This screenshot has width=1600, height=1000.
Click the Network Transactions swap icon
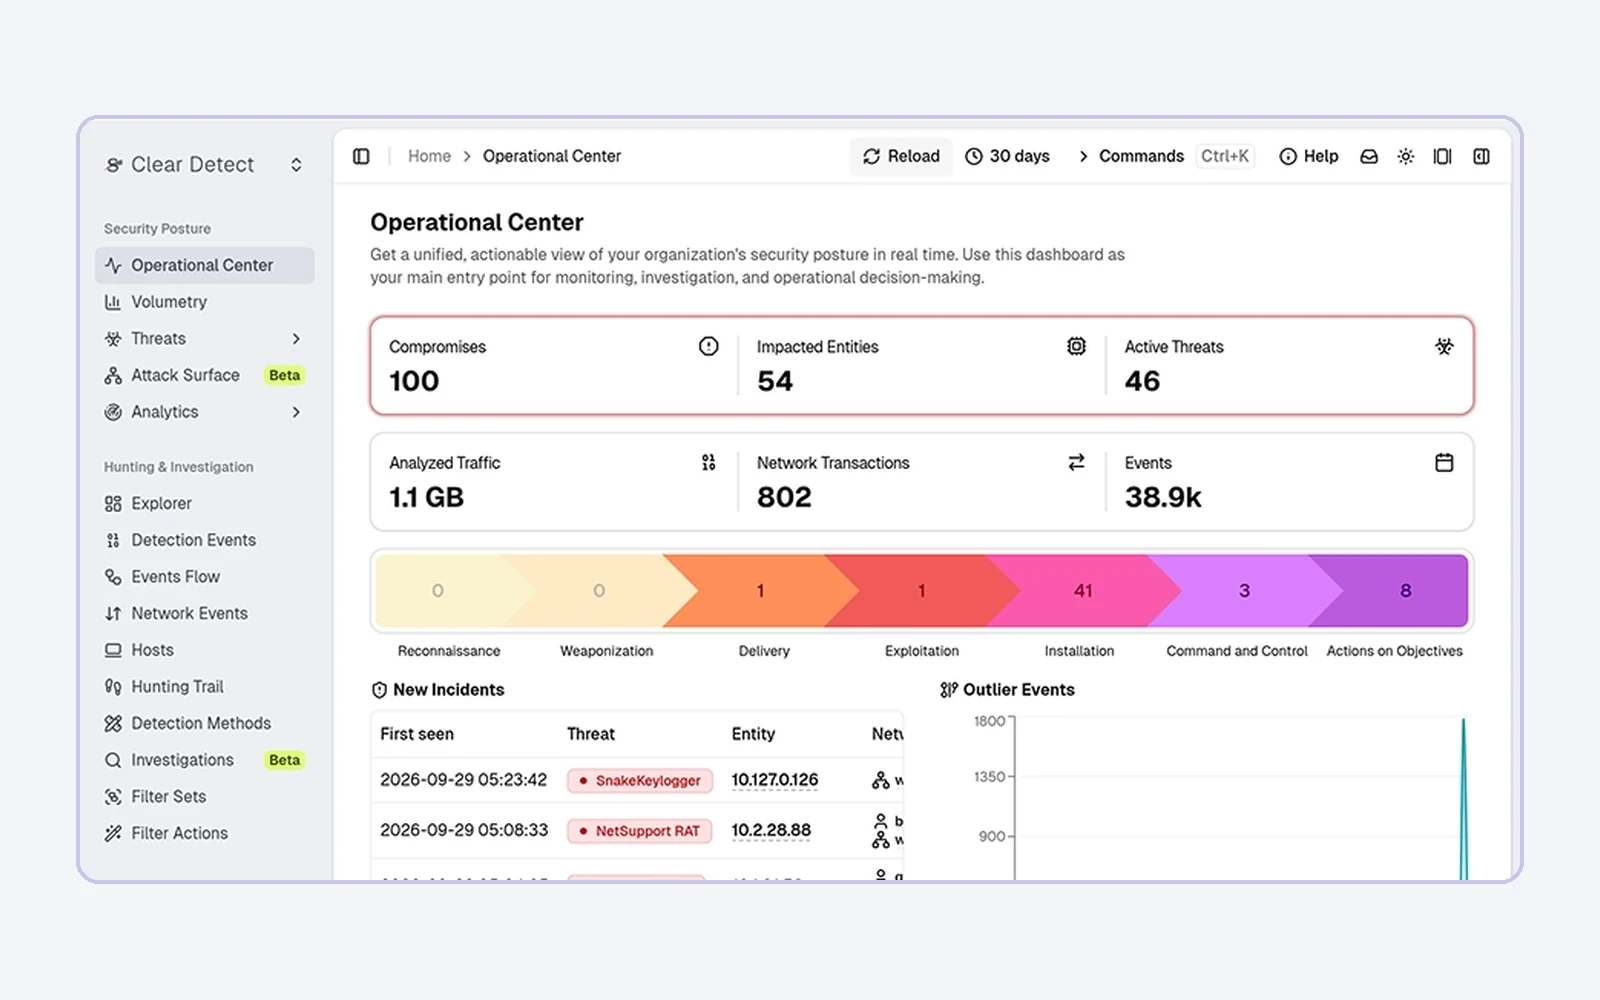click(x=1076, y=462)
